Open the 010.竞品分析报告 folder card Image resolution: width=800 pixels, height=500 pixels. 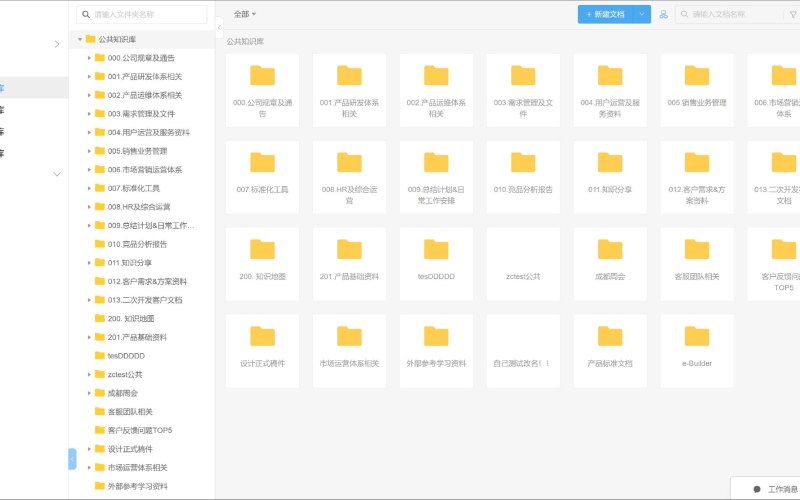point(523,177)
